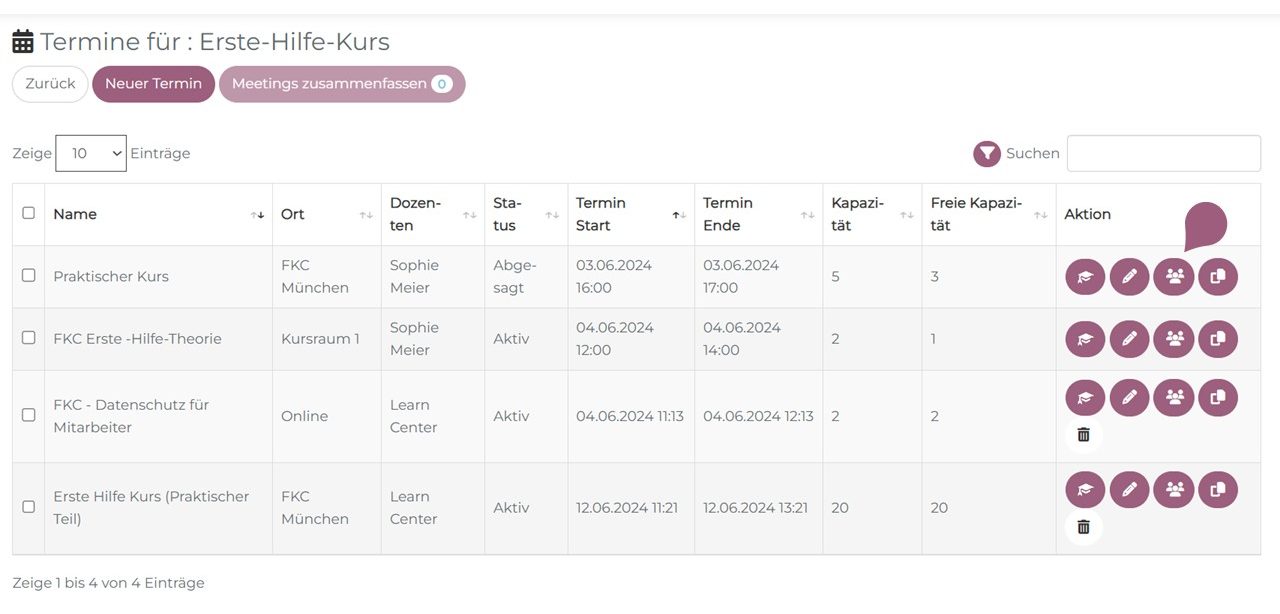Check the FKC Erste -Hilfe-Theorie row checkbox
Viewport: 1280px width, 614px height.
pos(28,337)
